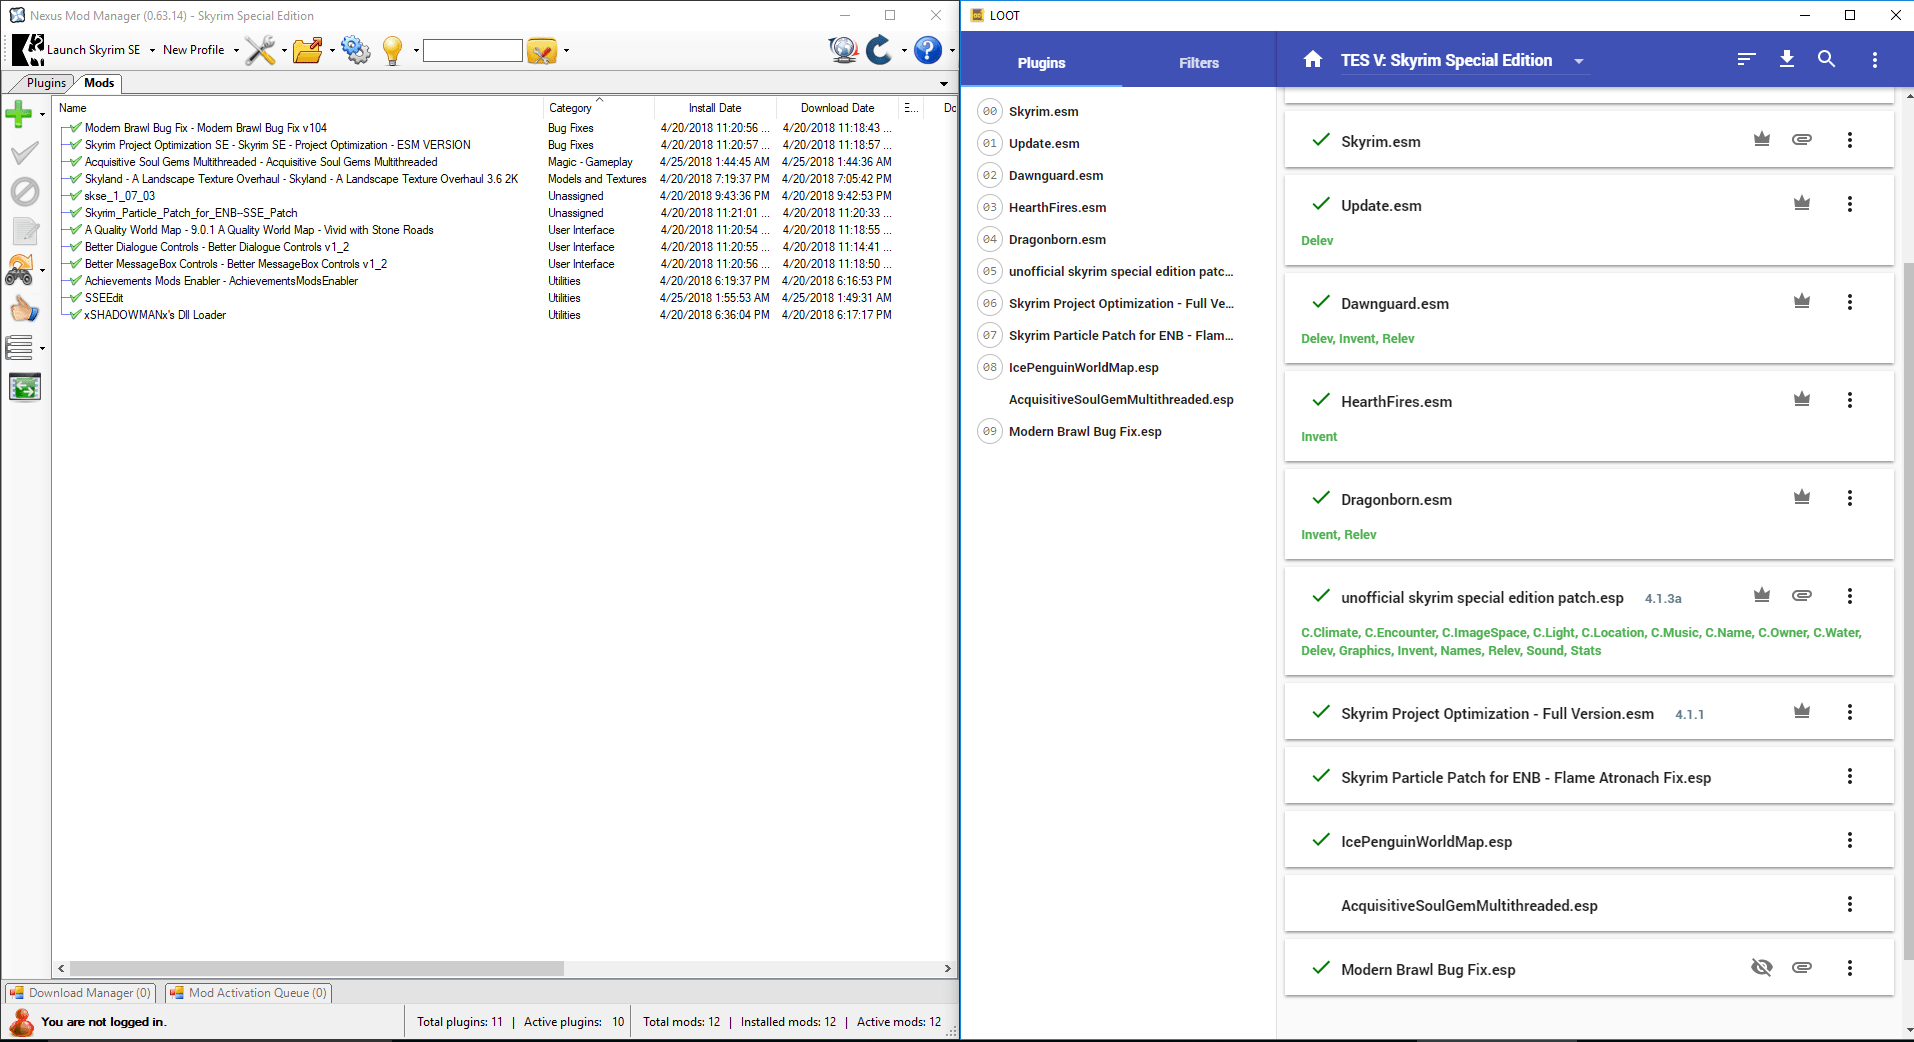
Task: Open the Download Manager (0) tab
Action: [80, 993]
